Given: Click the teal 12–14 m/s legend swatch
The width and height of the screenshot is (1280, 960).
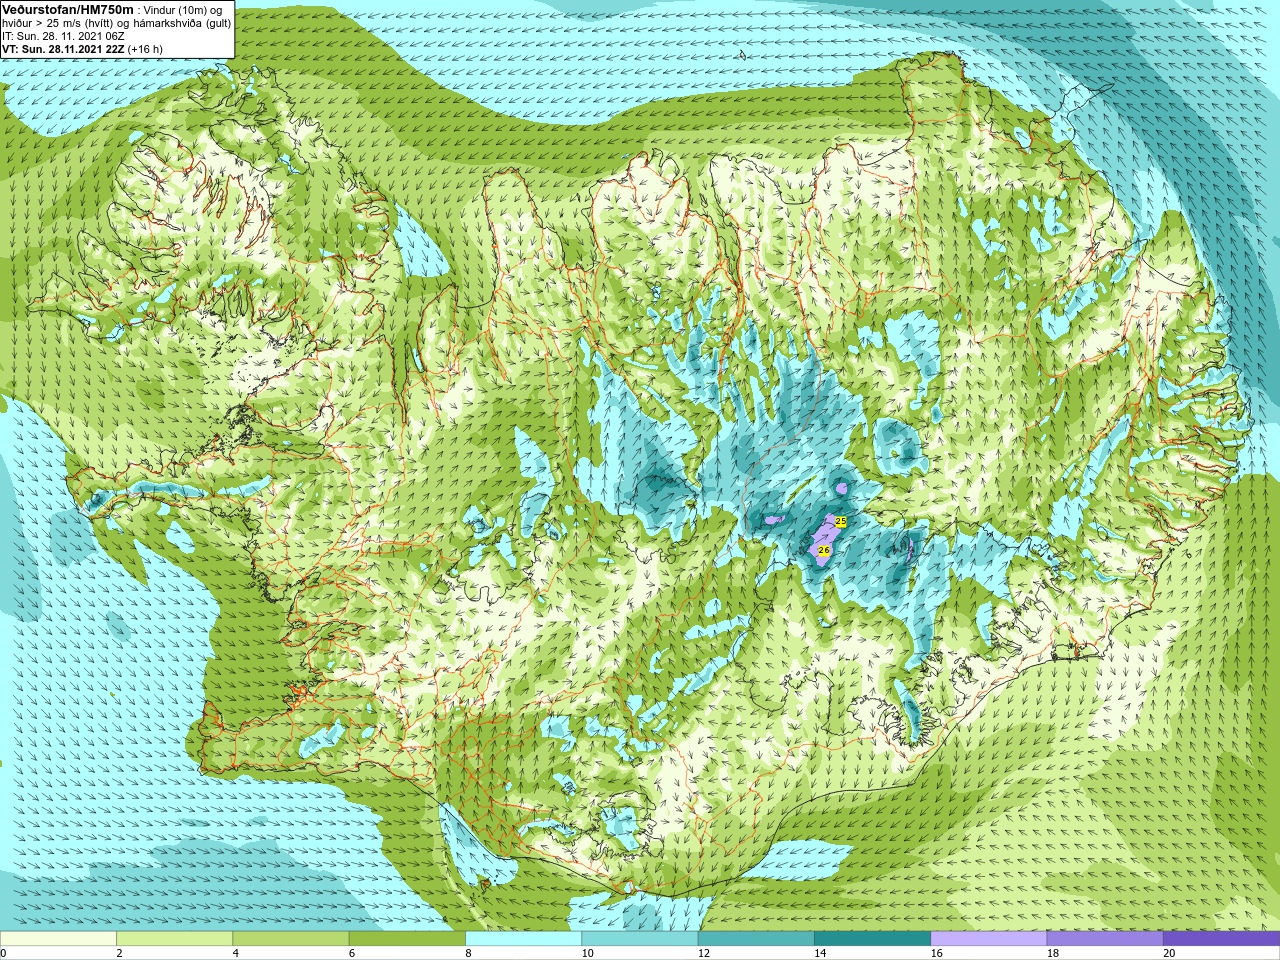Looking at the screenshot, I should (756, 939).
